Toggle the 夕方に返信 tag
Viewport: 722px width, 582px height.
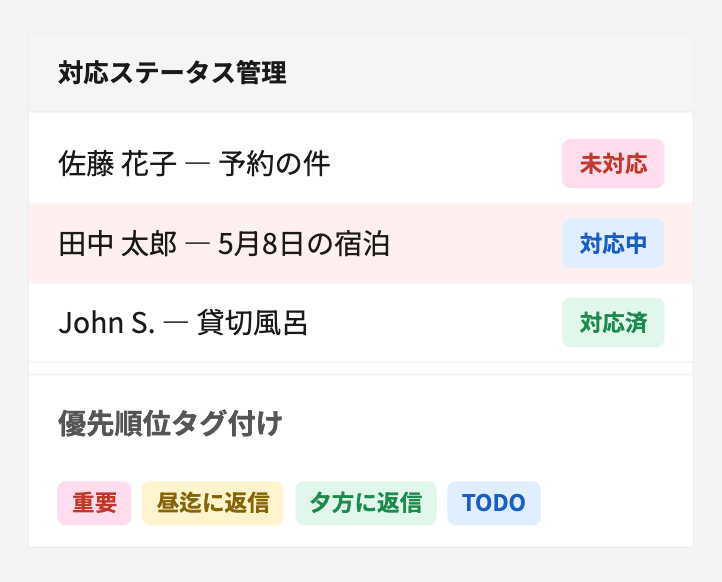click(x=366, y=503)
